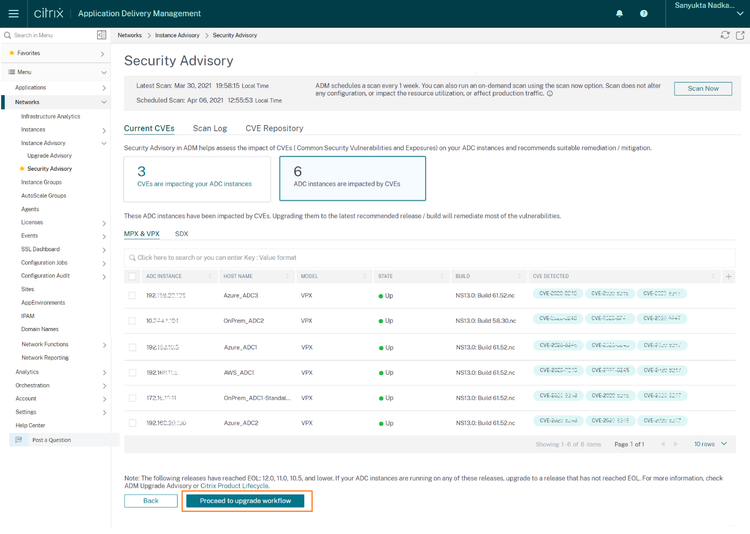Open the 10 rows per page dropdown

710,444
